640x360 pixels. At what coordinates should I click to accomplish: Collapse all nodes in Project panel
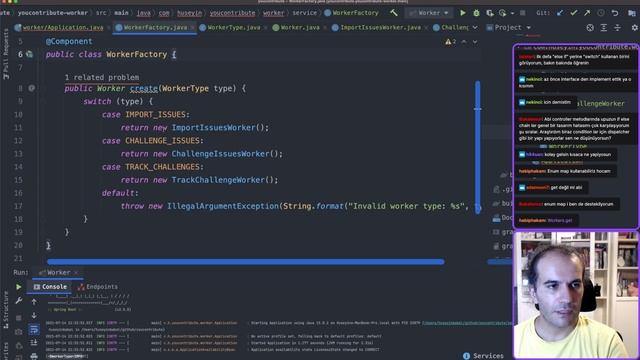click(x=617, y=28)
